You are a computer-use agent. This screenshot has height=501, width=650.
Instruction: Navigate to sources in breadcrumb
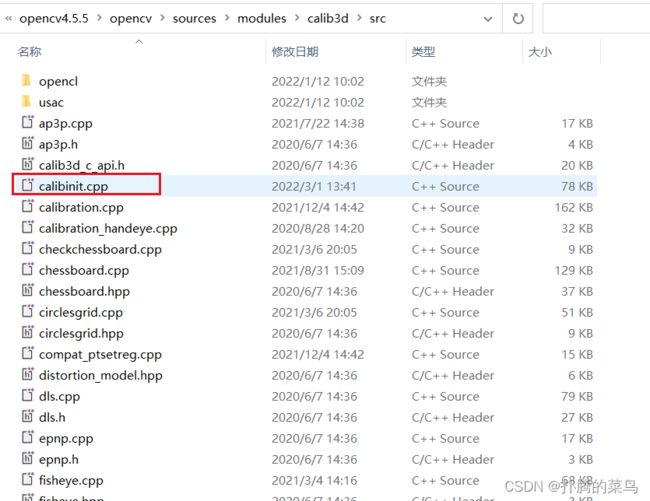[194, 19]
